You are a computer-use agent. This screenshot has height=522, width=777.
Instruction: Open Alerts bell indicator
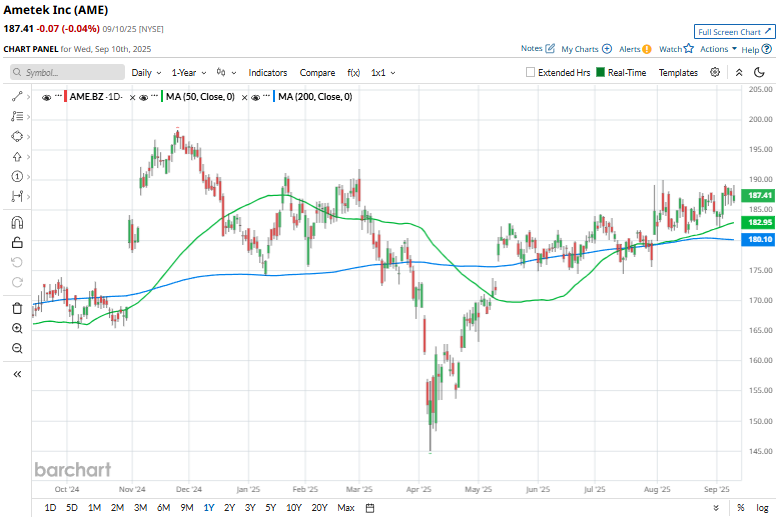tap(647, 49)
